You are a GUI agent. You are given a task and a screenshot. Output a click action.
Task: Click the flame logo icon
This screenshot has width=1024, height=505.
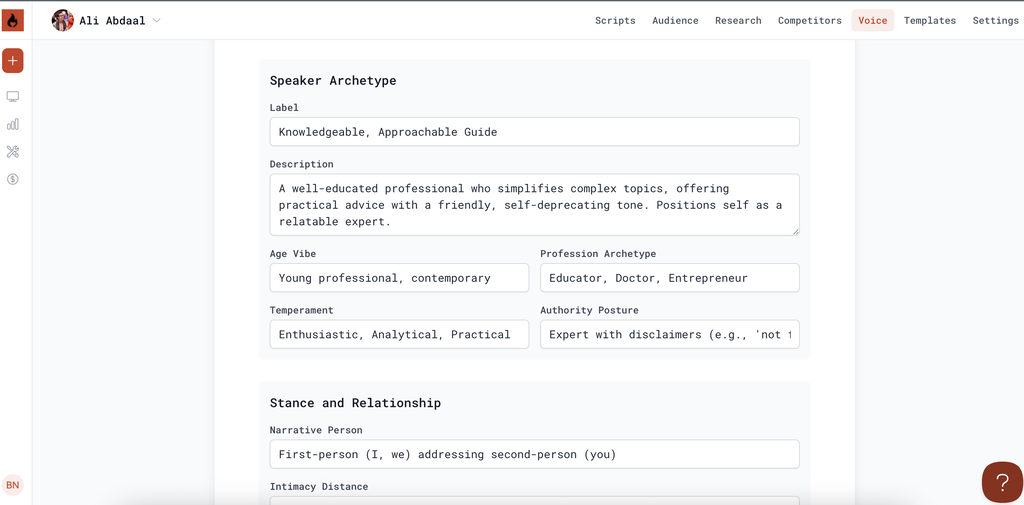(x=13, y=20)
